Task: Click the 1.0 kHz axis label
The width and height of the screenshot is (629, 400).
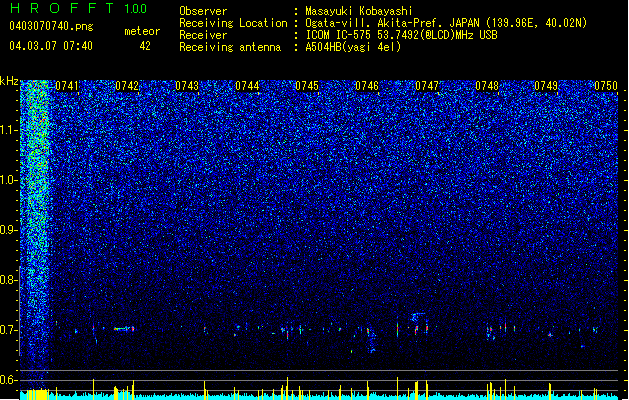Action: point(9,180)
